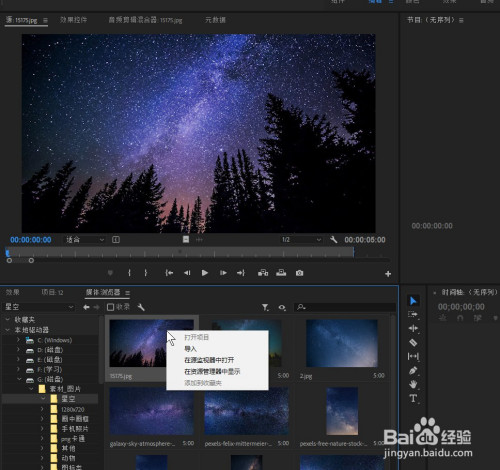Select the Hand tool
Screen dimensions: 500x470
pos(413,384)
